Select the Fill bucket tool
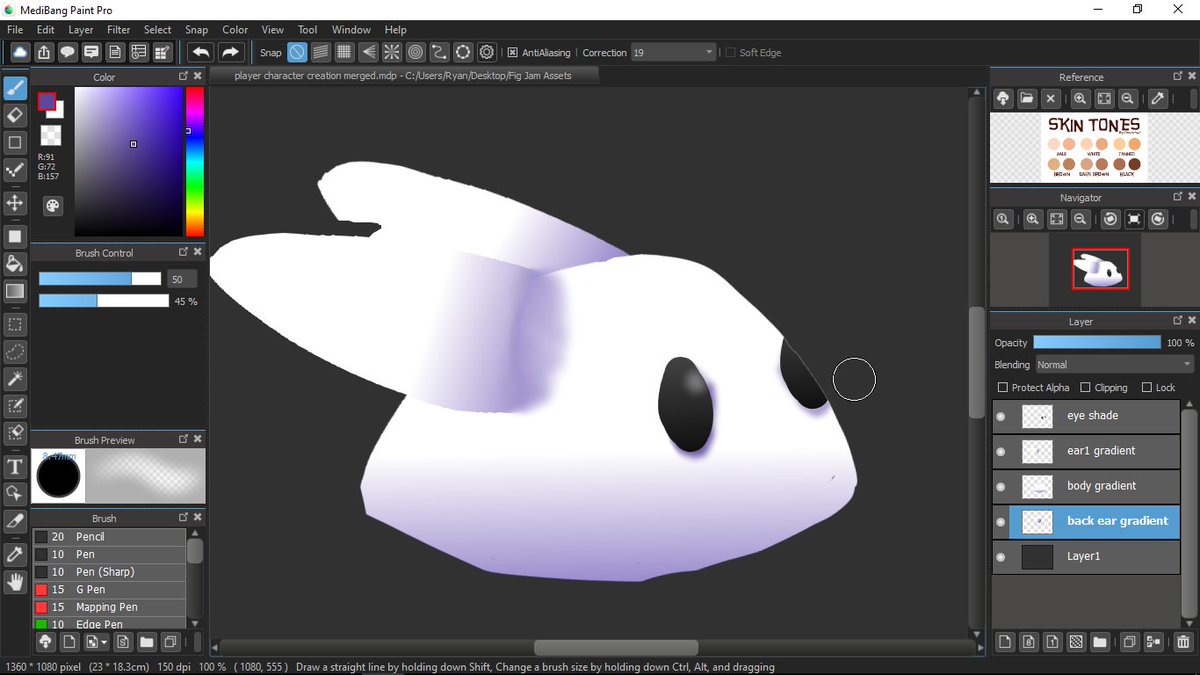Image resolution: width=1200 pixels, height=675 pixels. (x=14, y=264)
